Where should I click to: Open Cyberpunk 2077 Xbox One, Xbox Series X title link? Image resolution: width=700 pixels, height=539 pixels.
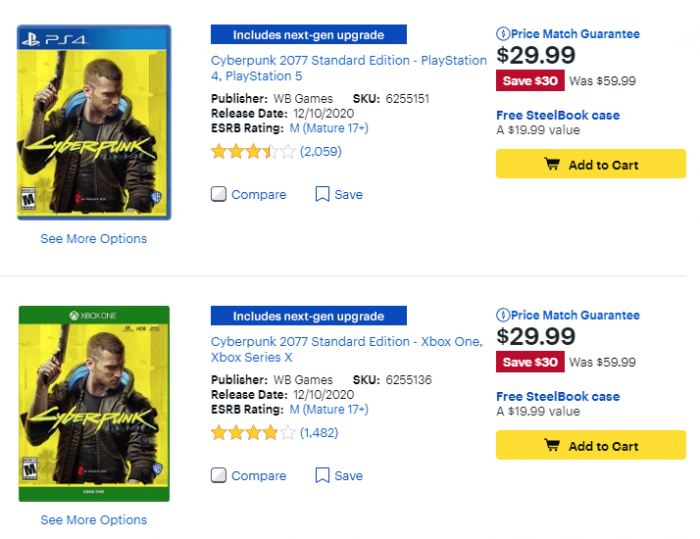[346, 349]
